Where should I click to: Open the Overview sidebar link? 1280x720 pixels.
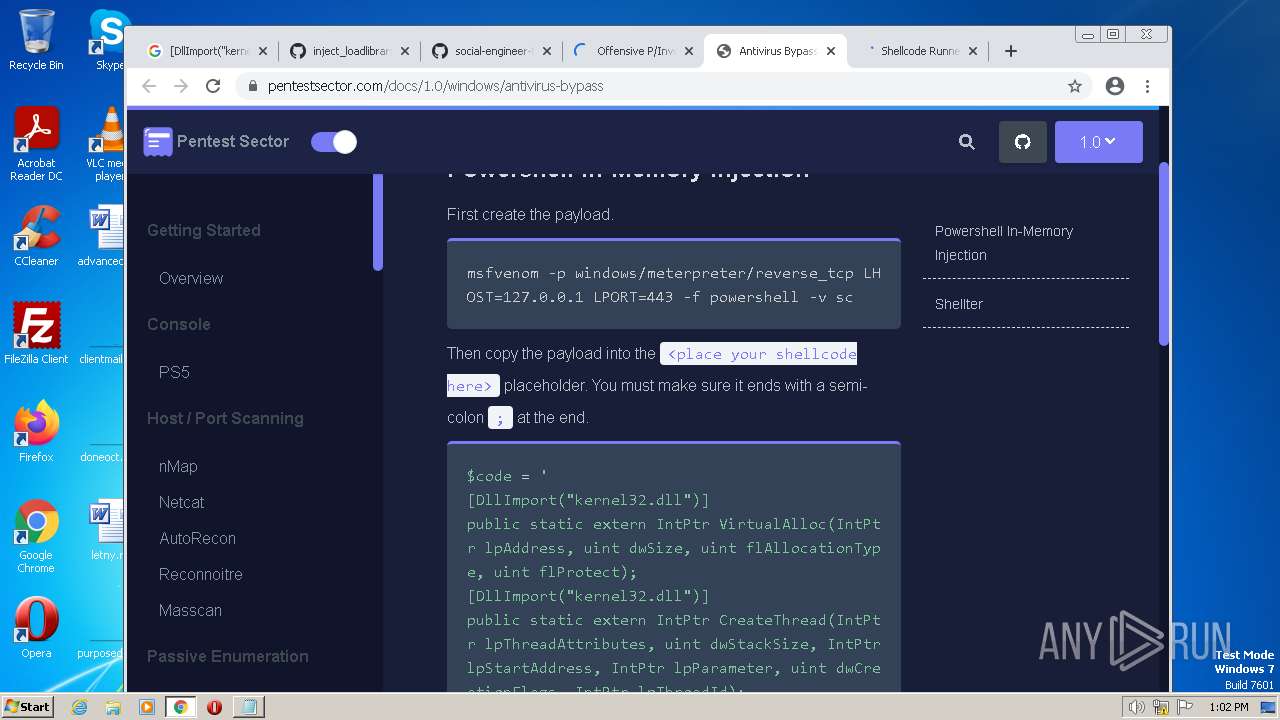coord(191,278)
